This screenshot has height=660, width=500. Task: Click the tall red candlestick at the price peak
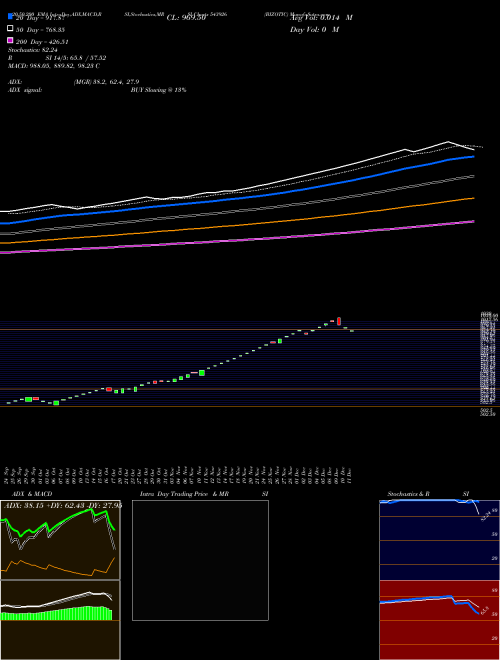point(339,322)
